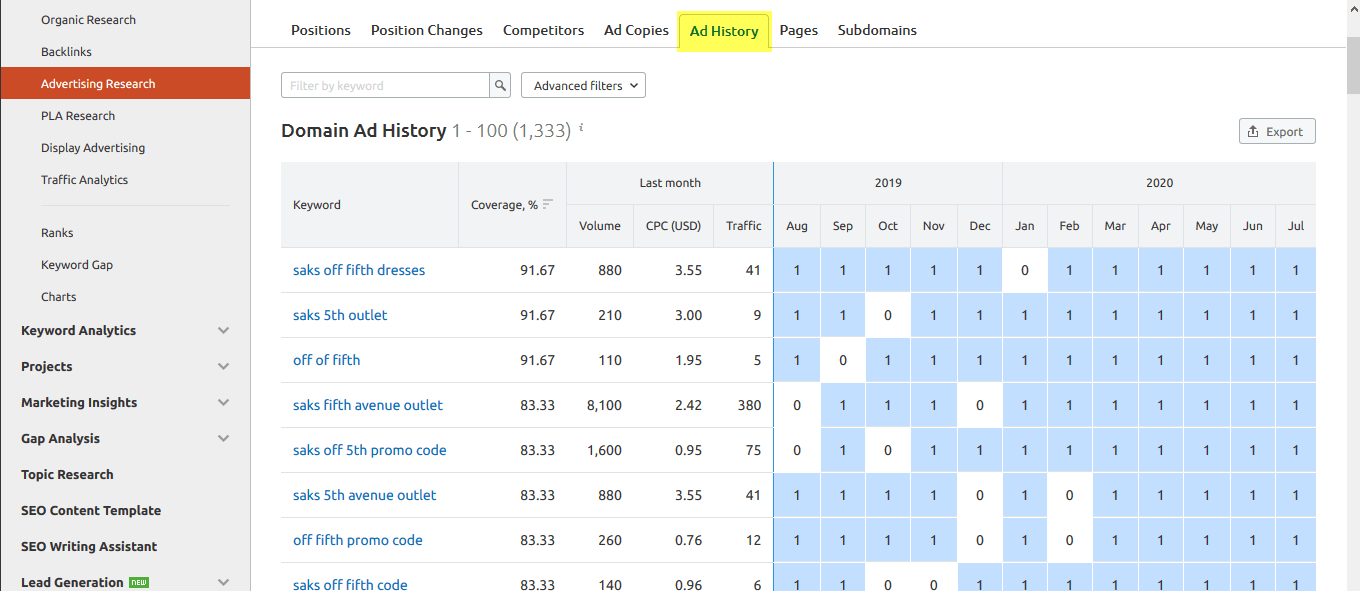Viewport: 1360px width, 591px height.
Task: Select the Subdomains tab
Action: tap(877, 30)
